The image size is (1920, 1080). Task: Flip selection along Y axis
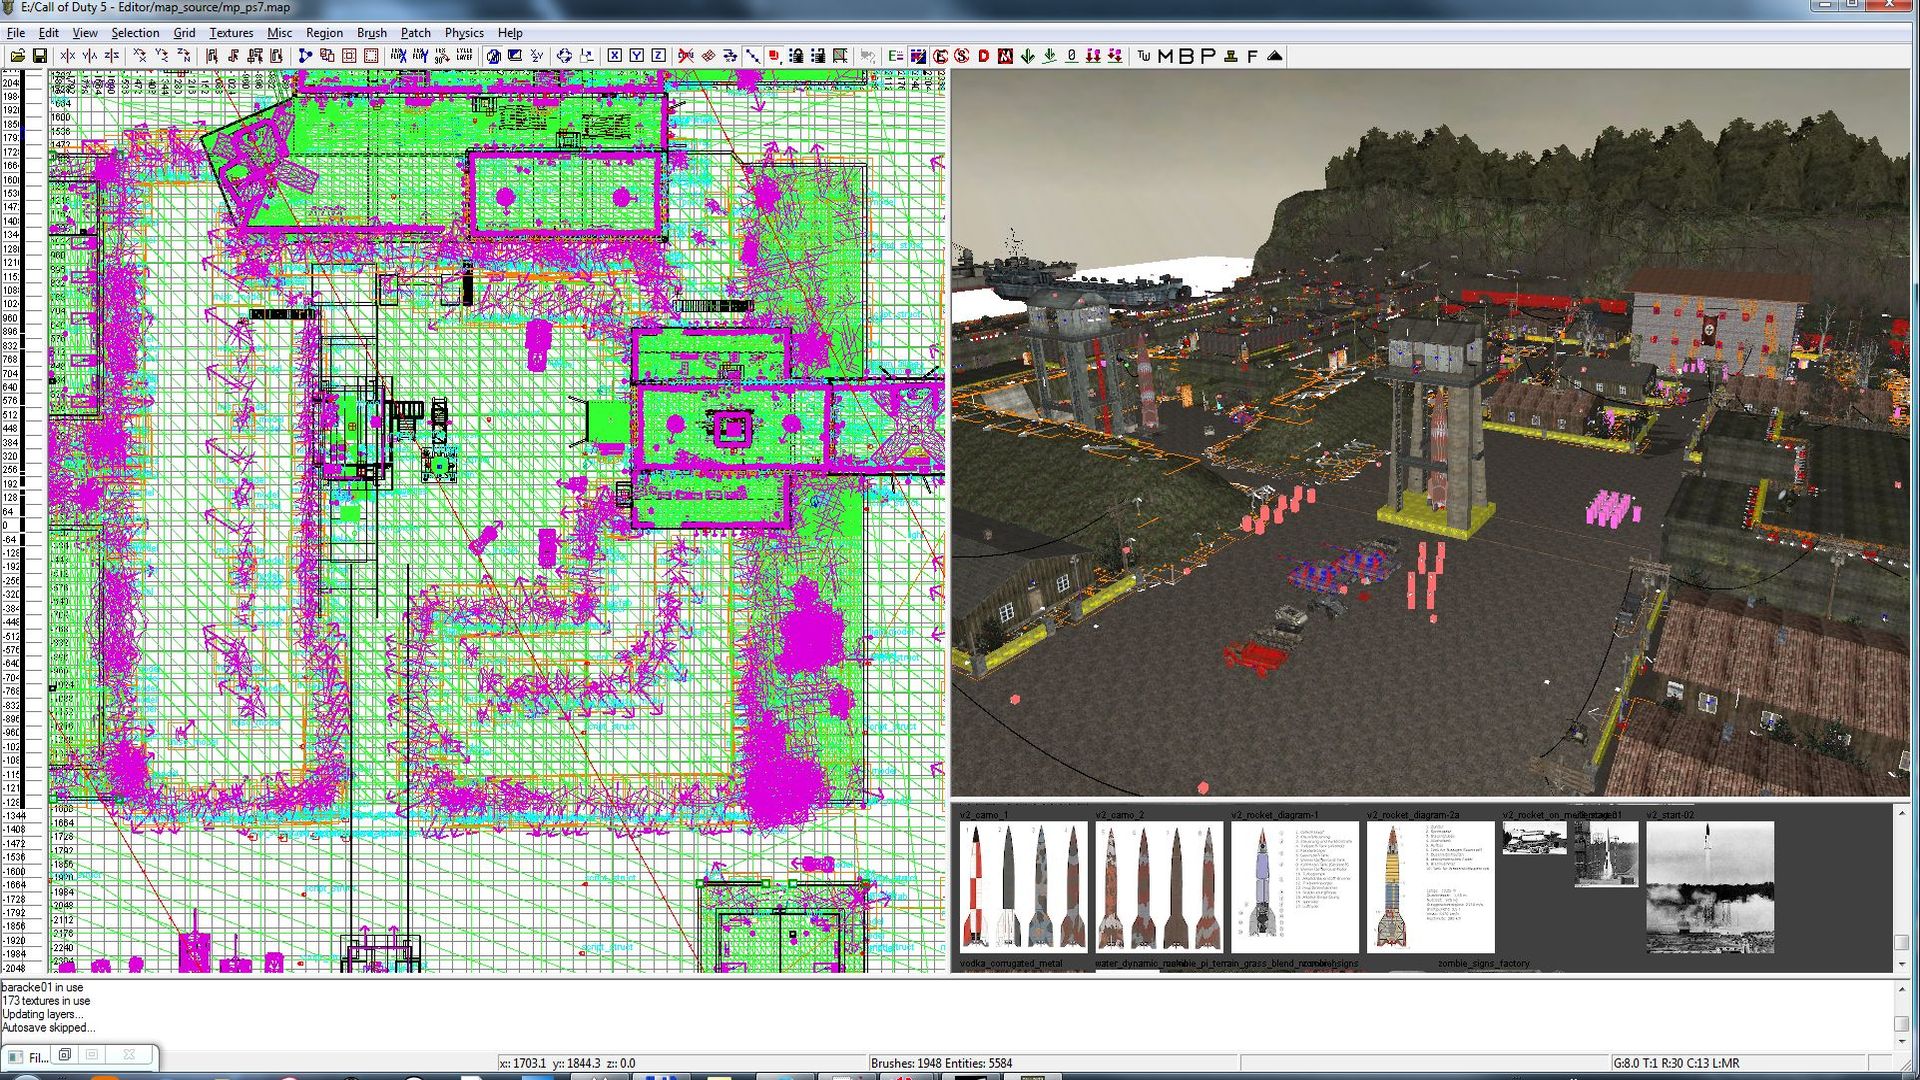(90, 56)
